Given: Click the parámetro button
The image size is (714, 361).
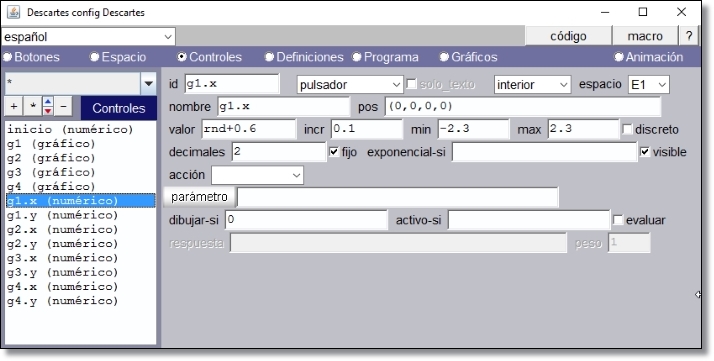Looking at the screenshot, I should pyautogui.click(x=199, y=197).
